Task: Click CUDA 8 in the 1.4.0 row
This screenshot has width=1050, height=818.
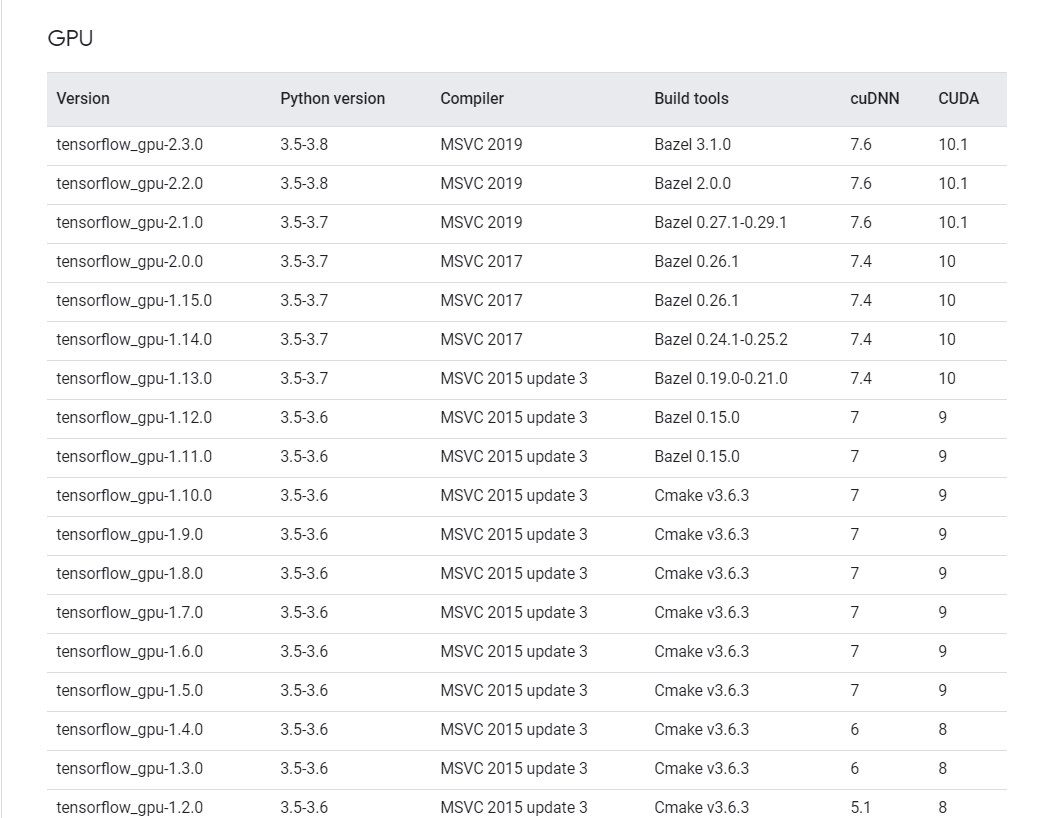Action: pyautogui.click(x=942, y=729)
